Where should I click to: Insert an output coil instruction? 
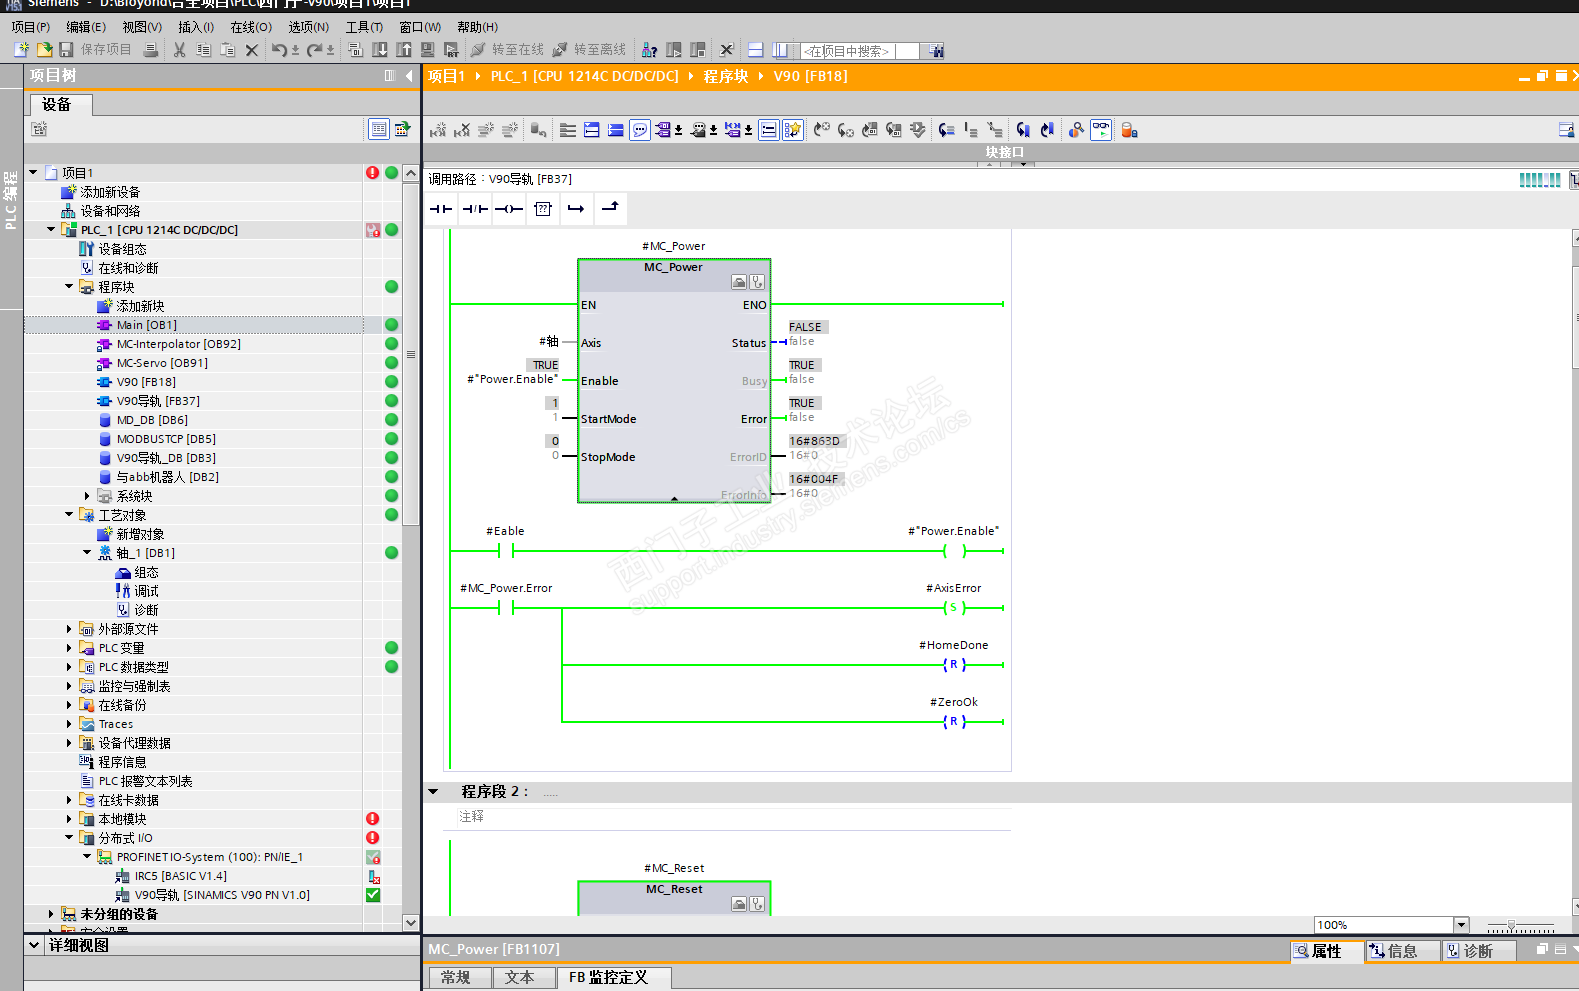(509, 209)
